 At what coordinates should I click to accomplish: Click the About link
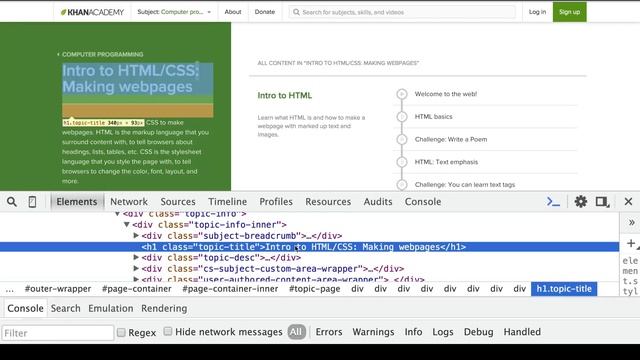click(x=233, y=12)
